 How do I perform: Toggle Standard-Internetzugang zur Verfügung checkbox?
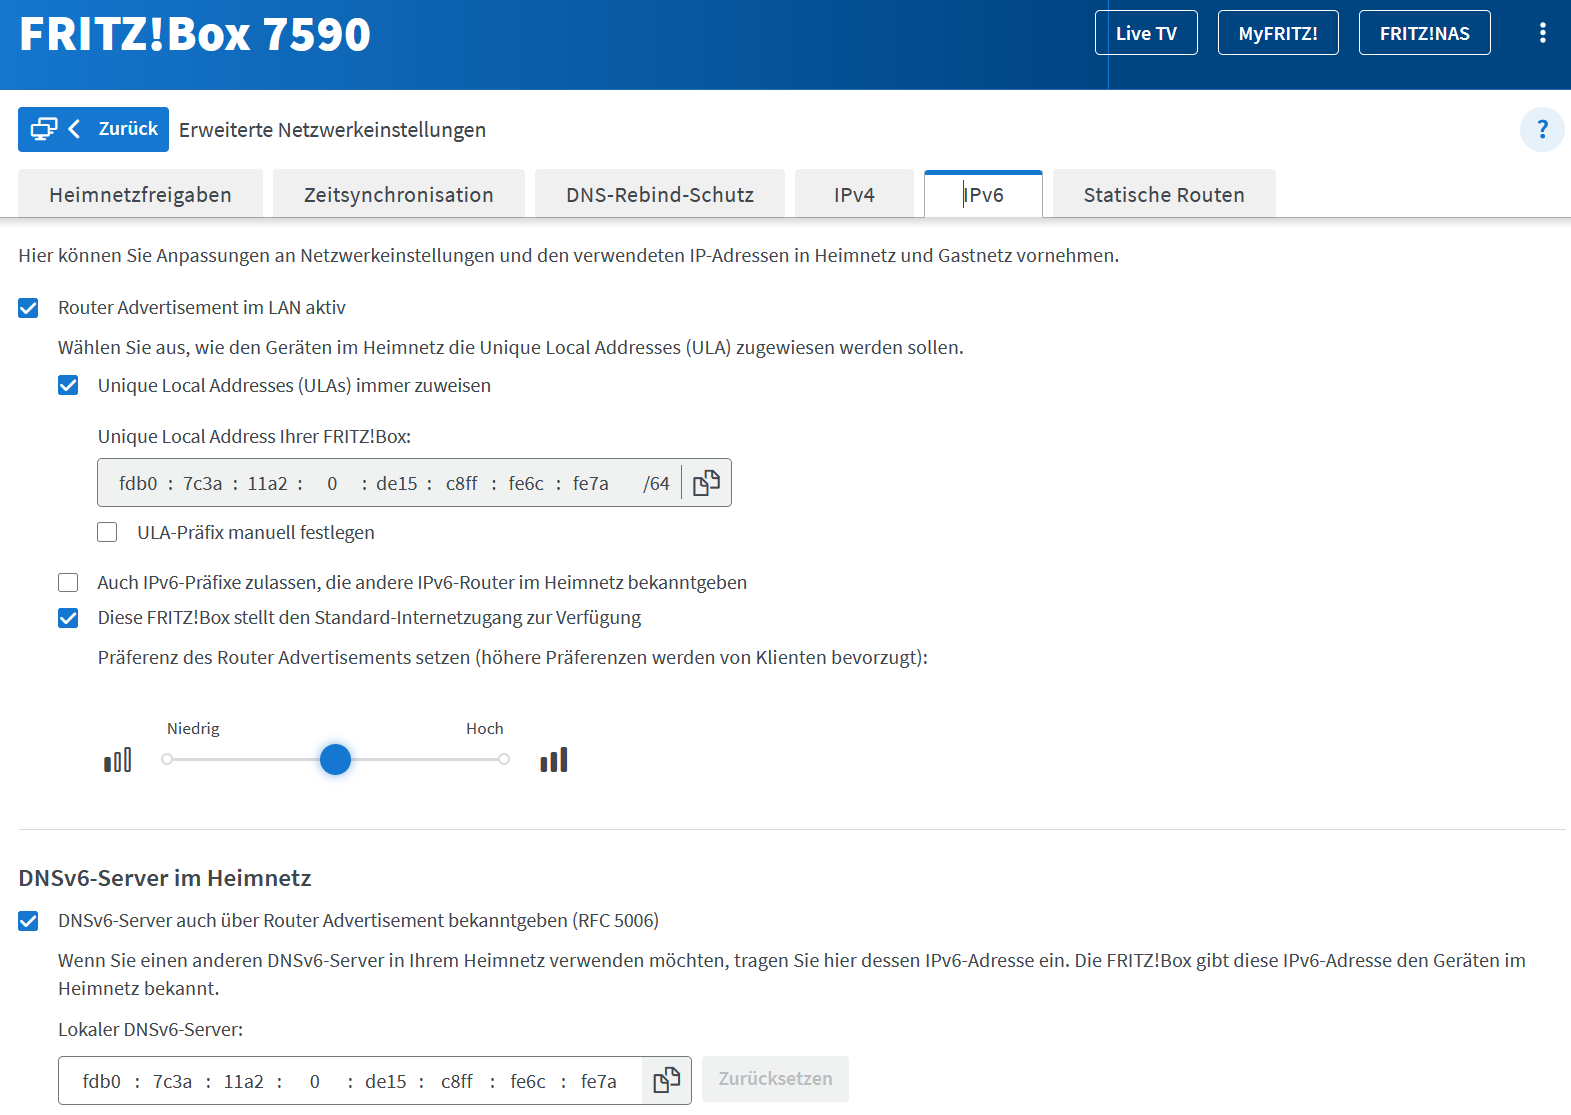(x=68, y=618)
